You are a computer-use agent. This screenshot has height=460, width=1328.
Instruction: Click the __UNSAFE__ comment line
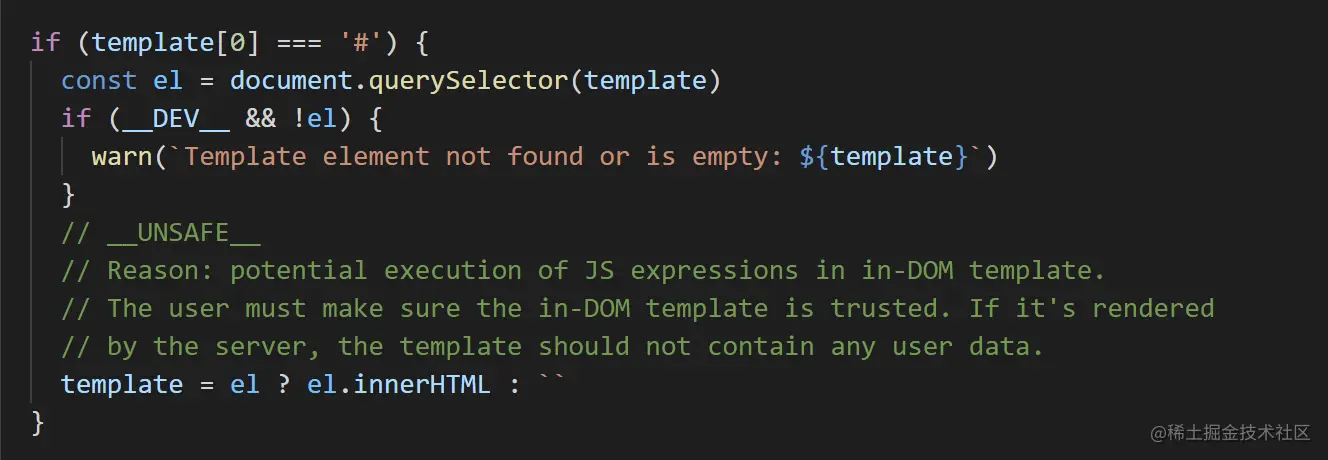pyautogui.click(x=183, y=232)
